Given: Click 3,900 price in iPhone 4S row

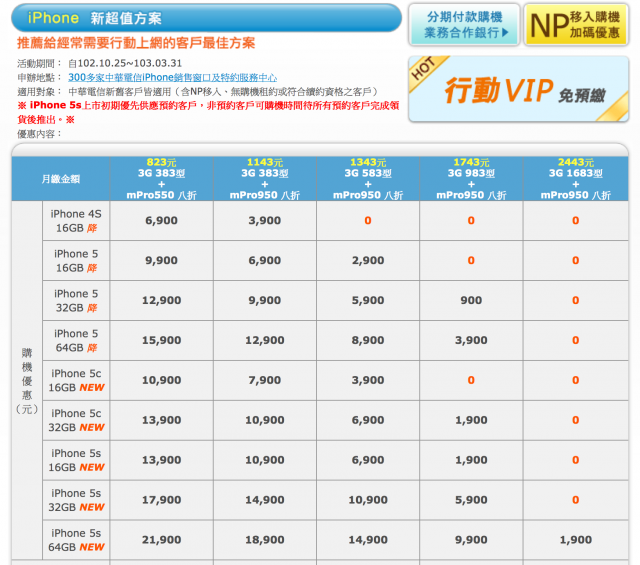Looking at the screenshot, I should [x=265, y=220].
